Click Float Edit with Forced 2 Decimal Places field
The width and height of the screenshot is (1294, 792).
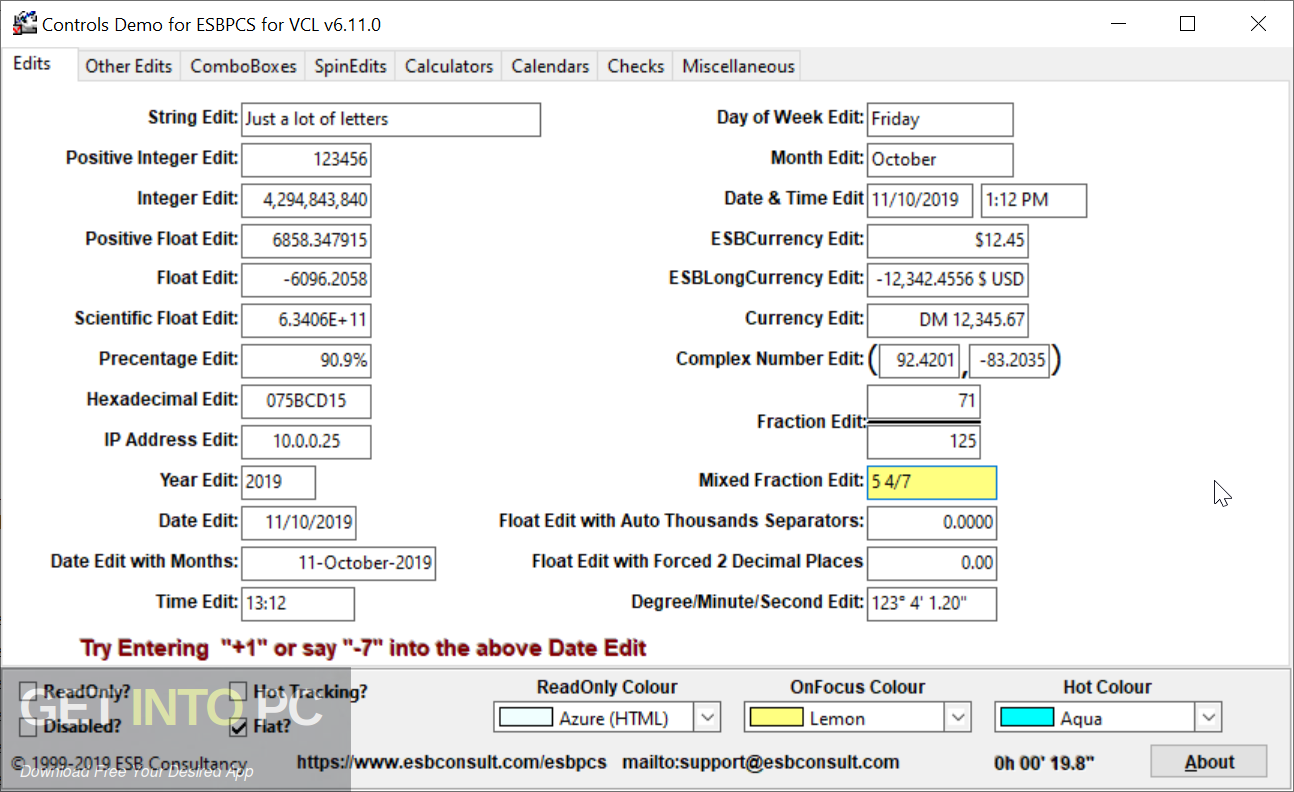point(932,562)
